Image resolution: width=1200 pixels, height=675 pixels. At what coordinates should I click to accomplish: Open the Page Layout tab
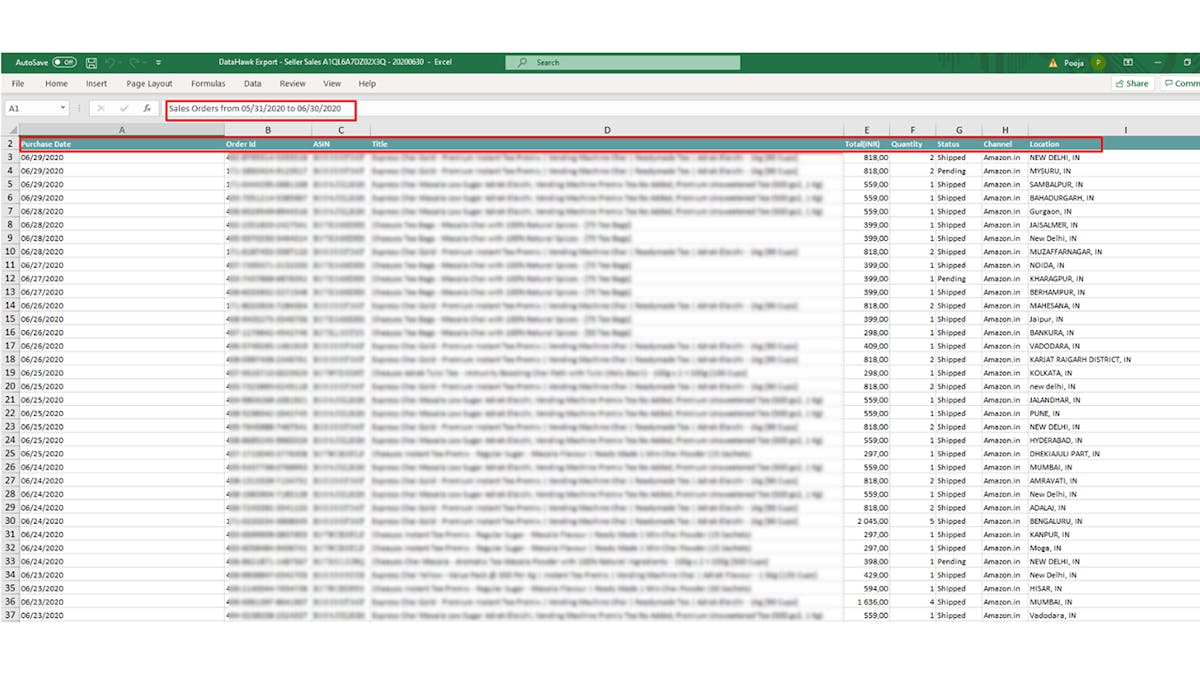pyautogui.click(x=149, y=84)
